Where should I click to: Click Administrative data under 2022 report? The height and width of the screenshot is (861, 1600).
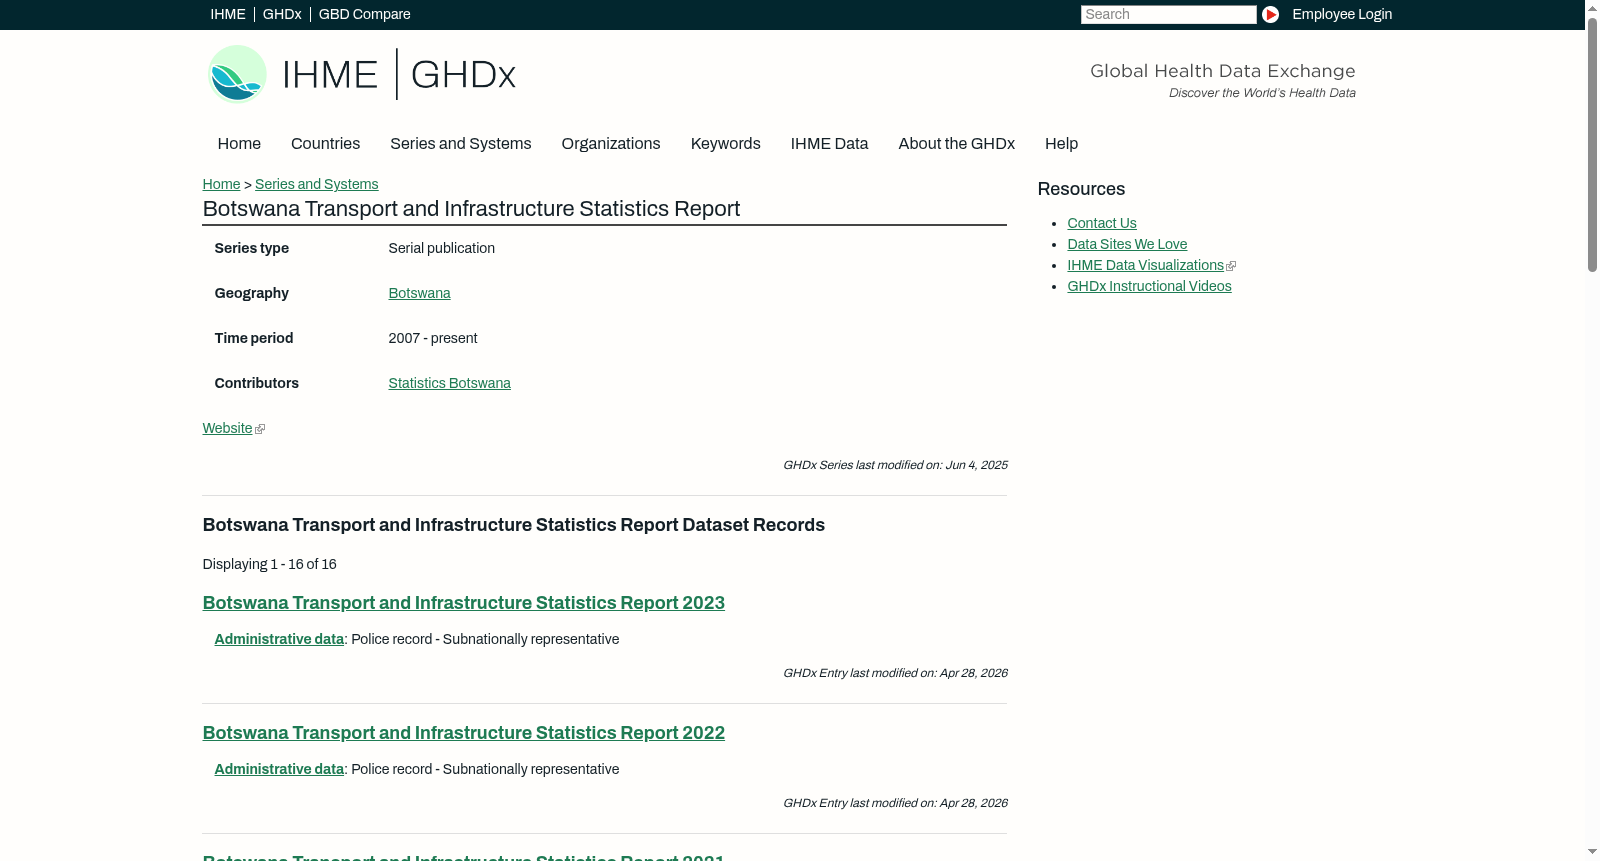(x=279, y=769)
